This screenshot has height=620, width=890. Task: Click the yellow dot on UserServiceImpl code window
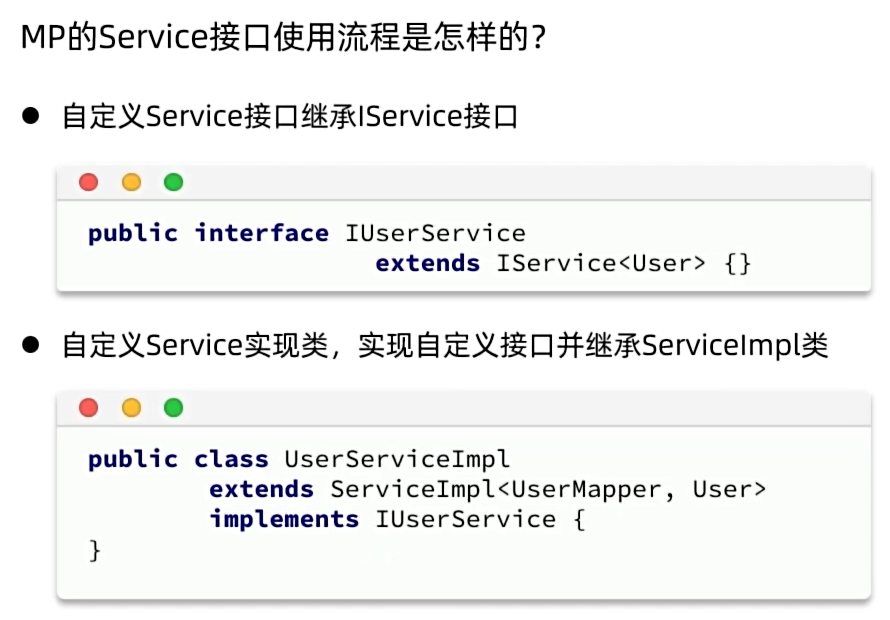point(131,408)
